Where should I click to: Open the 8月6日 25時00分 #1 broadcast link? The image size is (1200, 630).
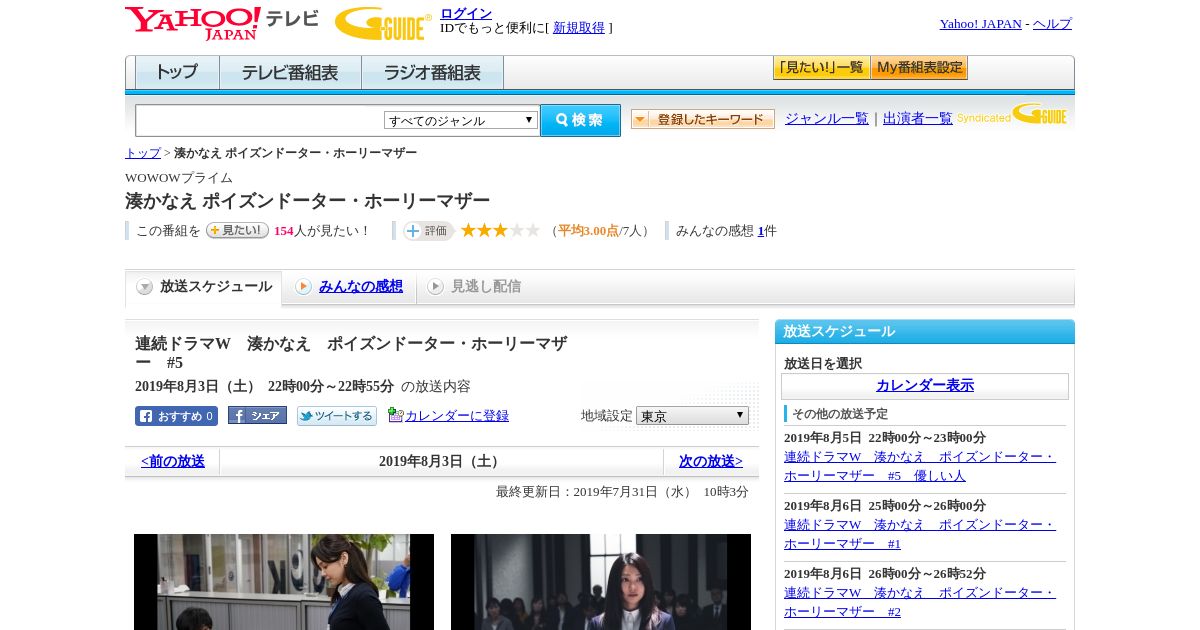920,534
